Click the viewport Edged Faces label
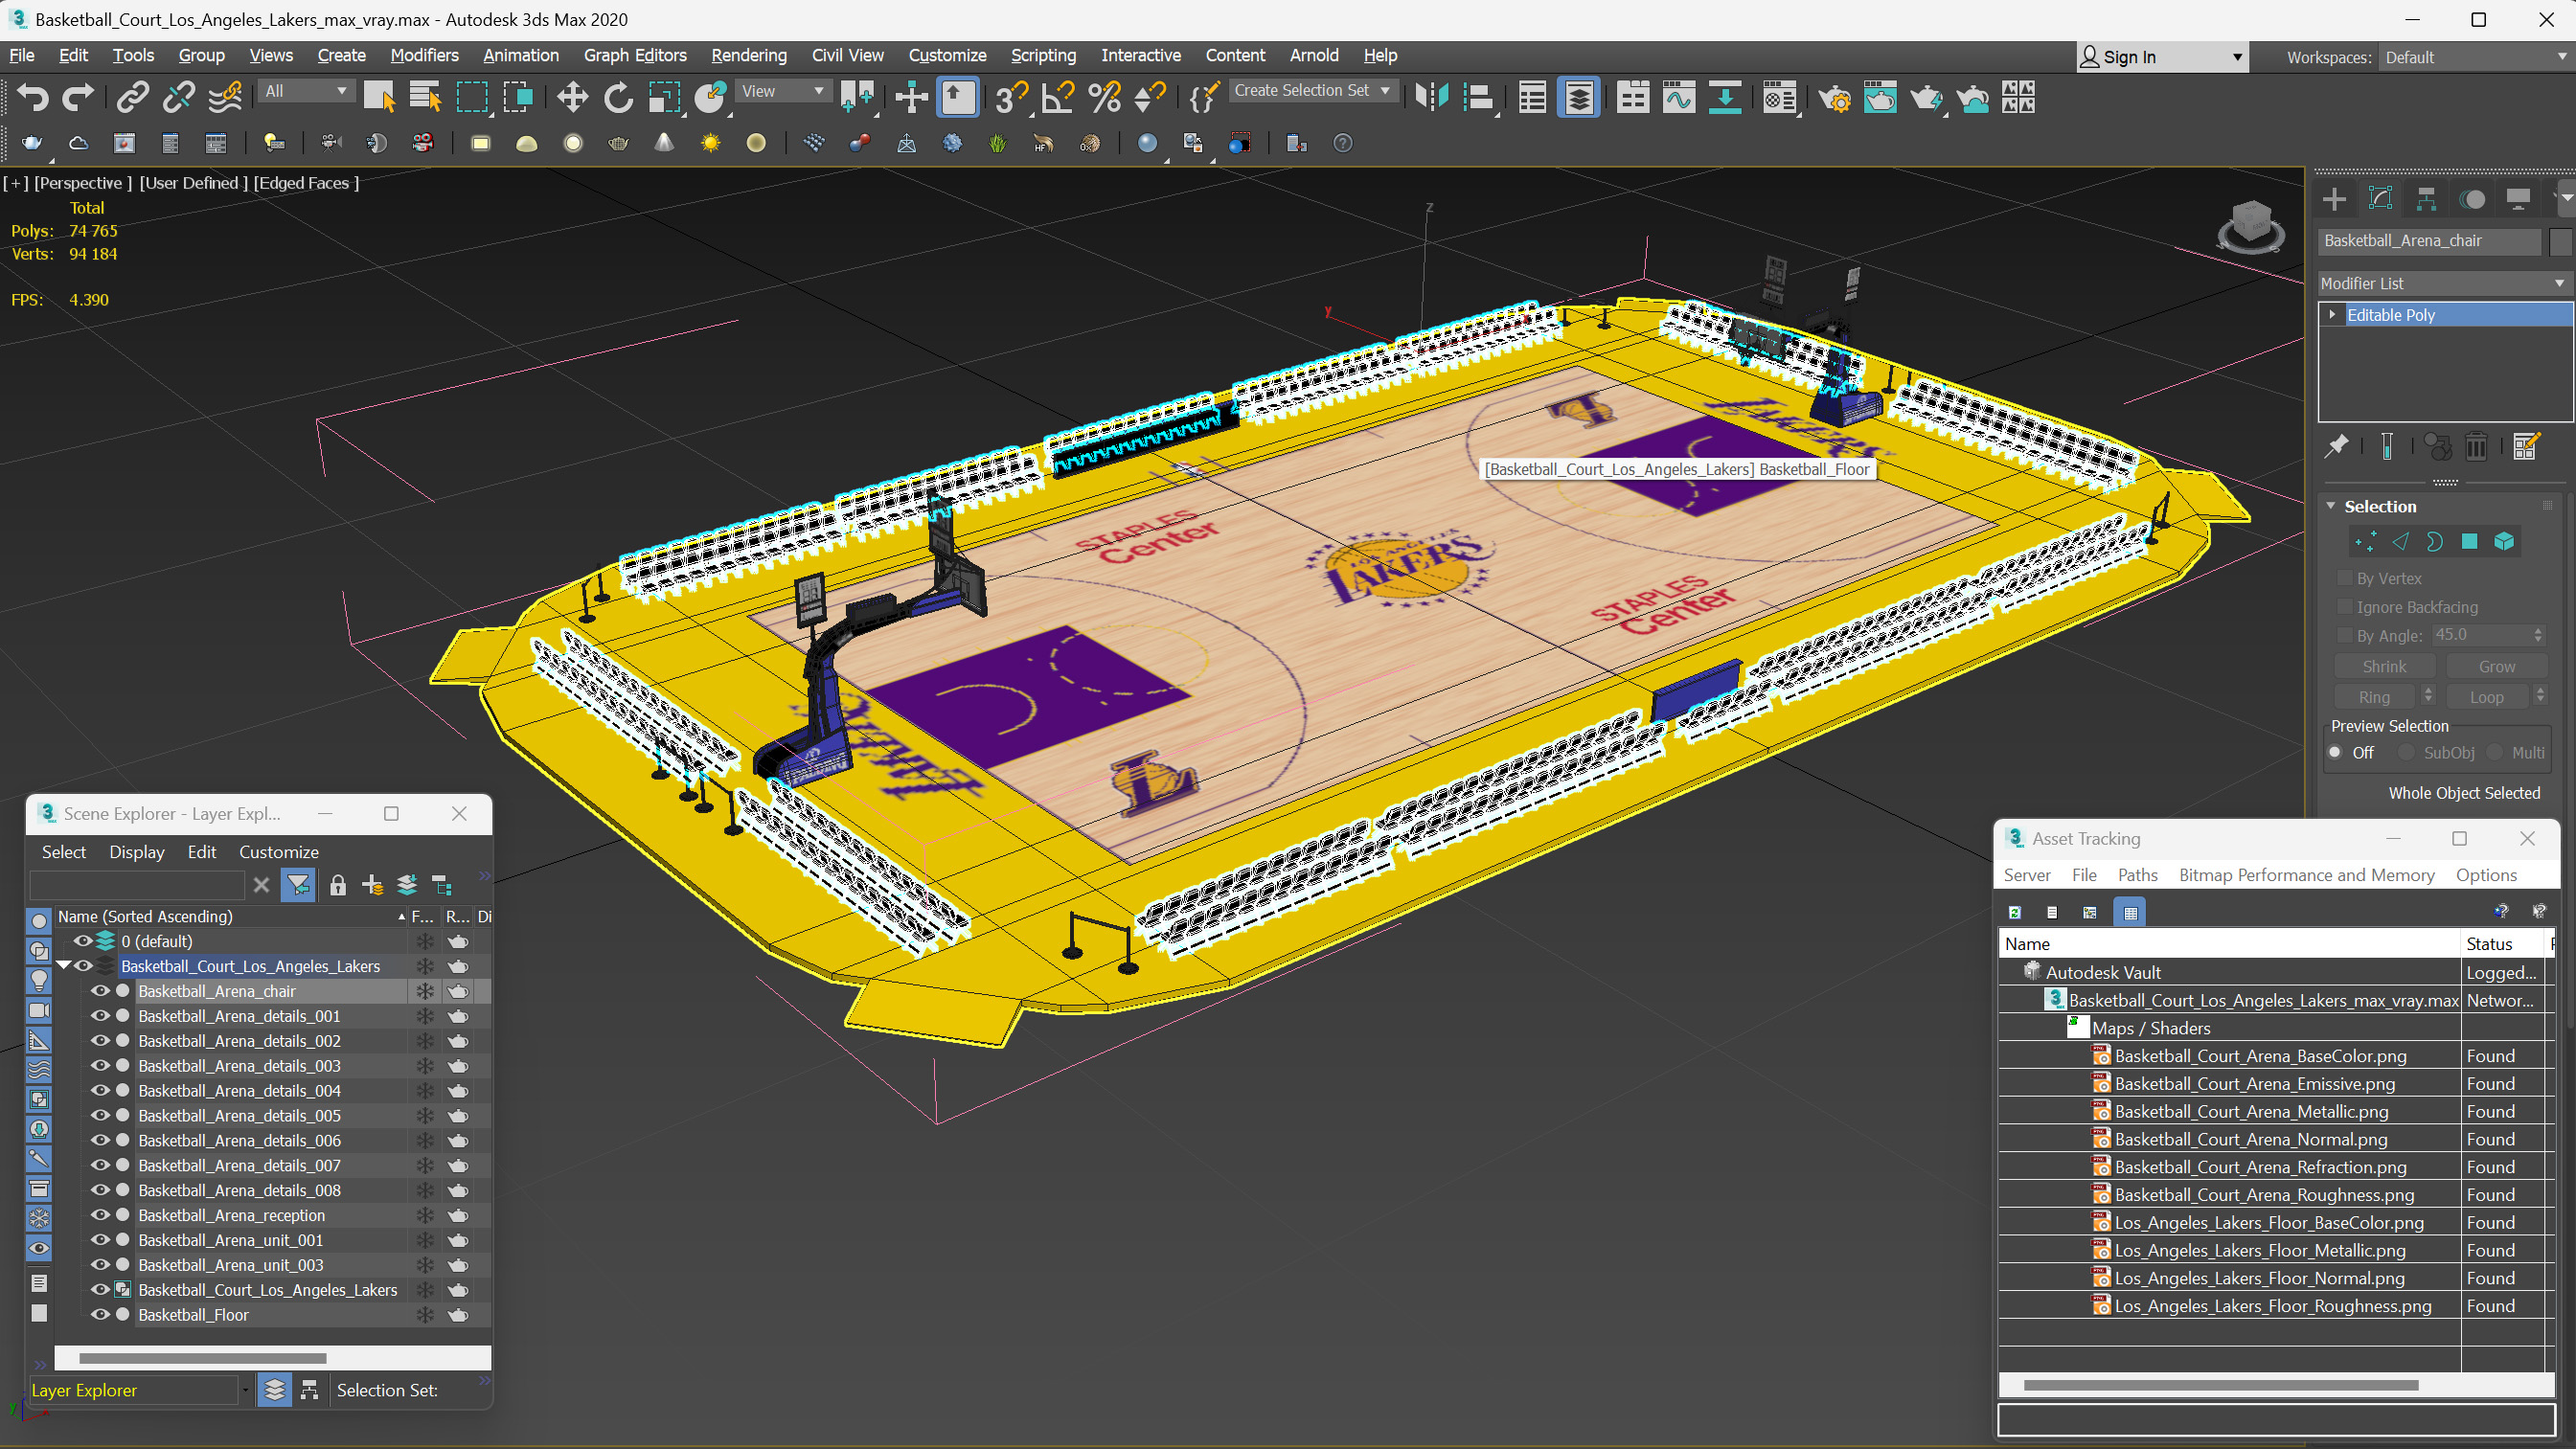The height and width of the screenshot is (1449, 2576). pos(306,183)
